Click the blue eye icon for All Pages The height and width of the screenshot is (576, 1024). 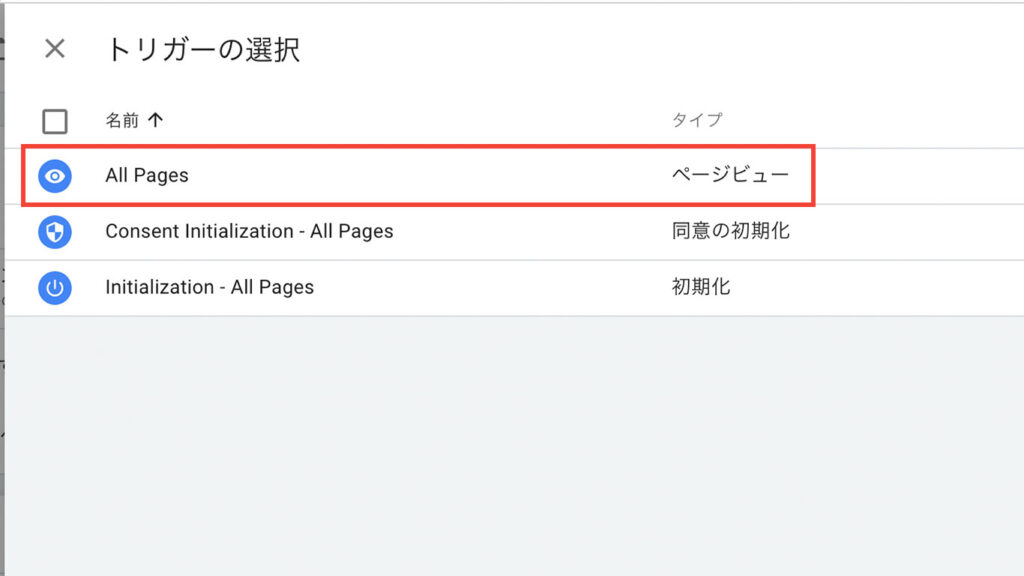[55, 176]
